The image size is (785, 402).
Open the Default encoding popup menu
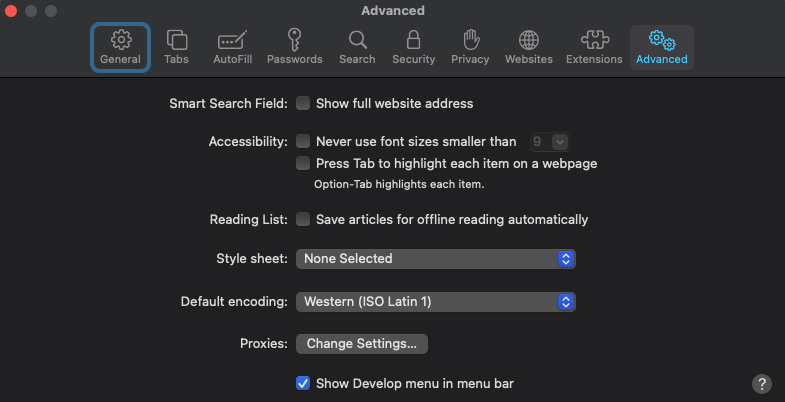click(x=436, y=302)
